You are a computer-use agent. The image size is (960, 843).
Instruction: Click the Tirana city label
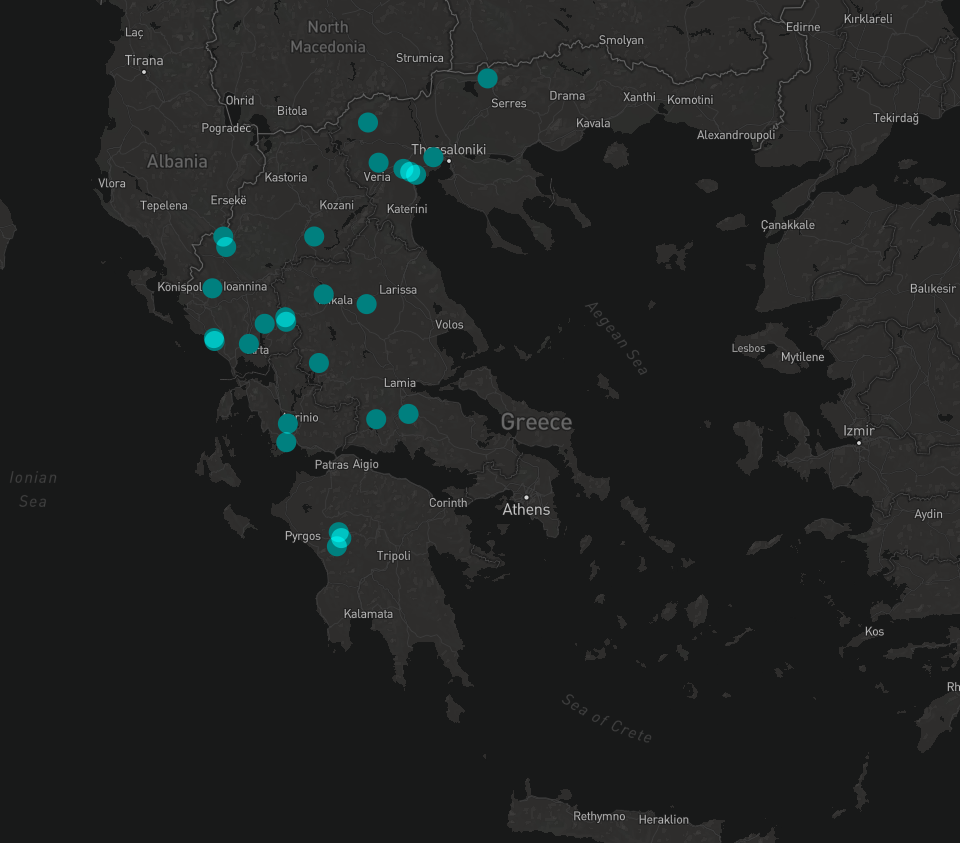[x=144, y=61]
